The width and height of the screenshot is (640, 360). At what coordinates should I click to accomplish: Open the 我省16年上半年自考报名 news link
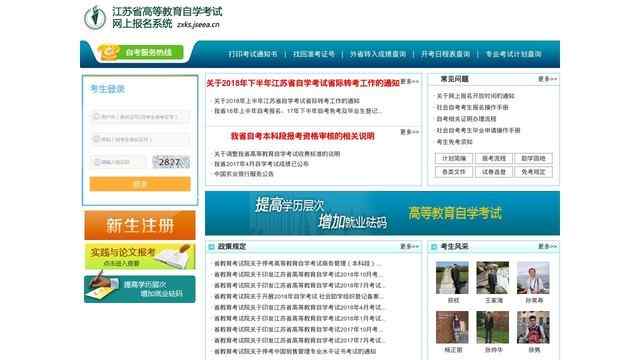[x=298, y=111]
